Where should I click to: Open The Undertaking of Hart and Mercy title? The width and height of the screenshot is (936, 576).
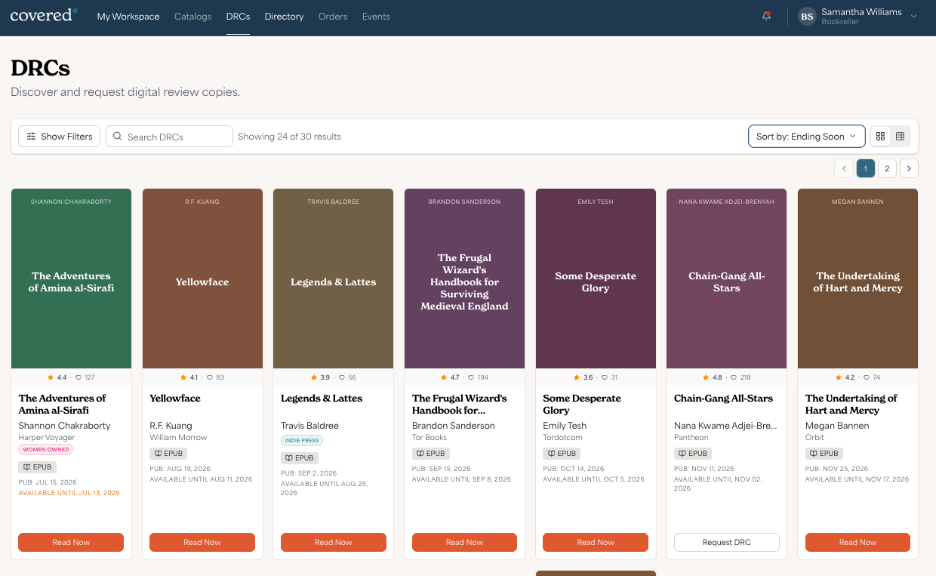click(x=851, y=404)
